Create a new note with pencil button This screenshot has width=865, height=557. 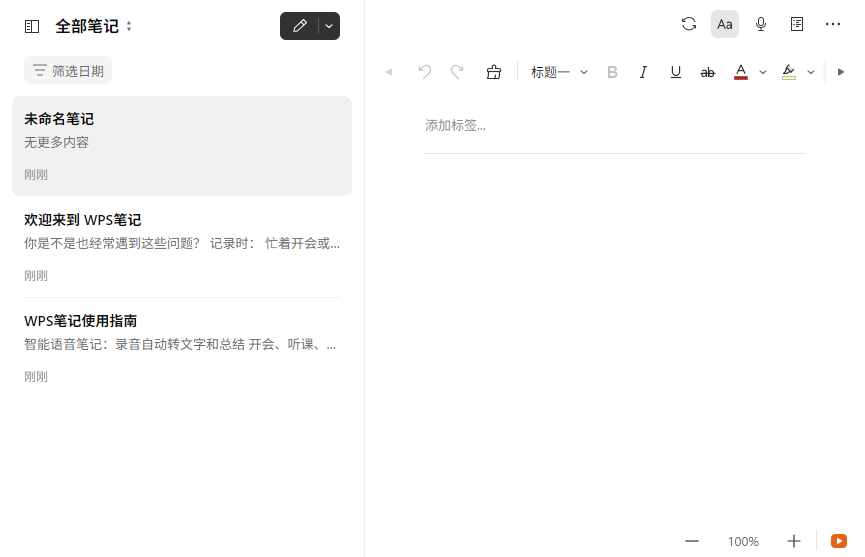pos(300,26)
